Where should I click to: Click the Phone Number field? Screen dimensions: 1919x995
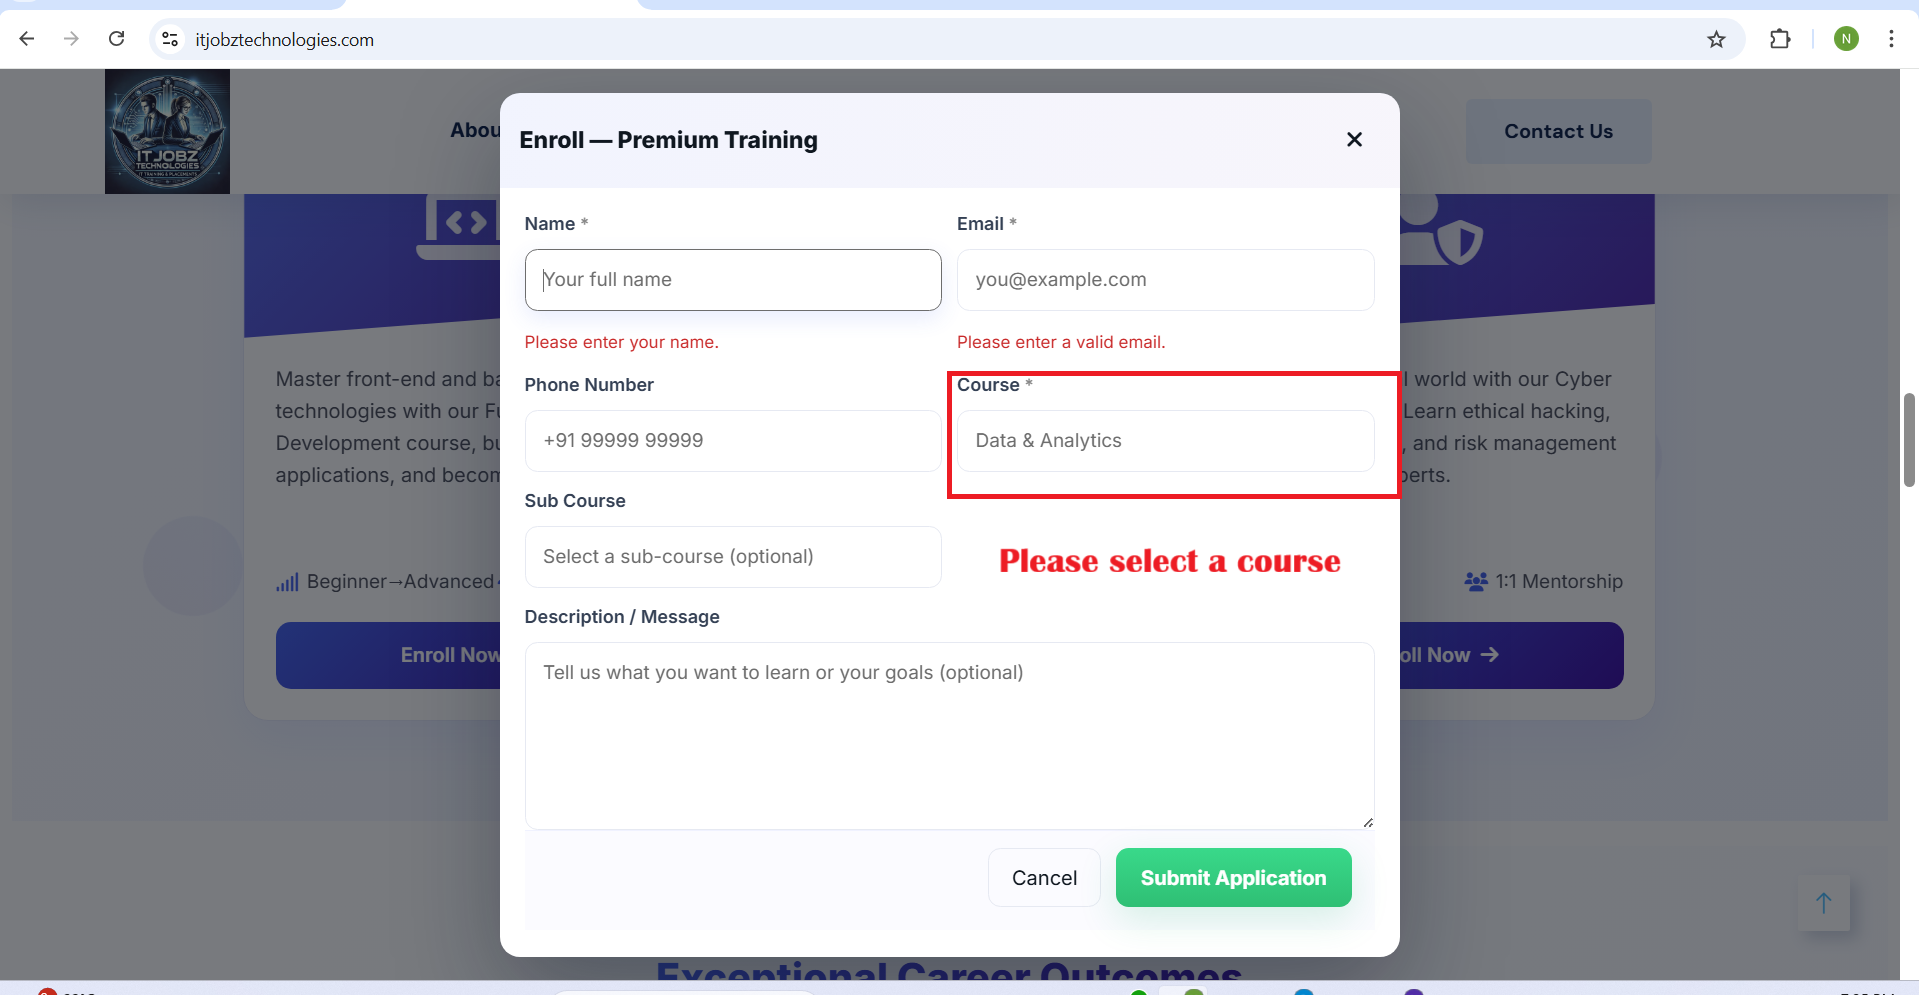click(x=732, y=441)
